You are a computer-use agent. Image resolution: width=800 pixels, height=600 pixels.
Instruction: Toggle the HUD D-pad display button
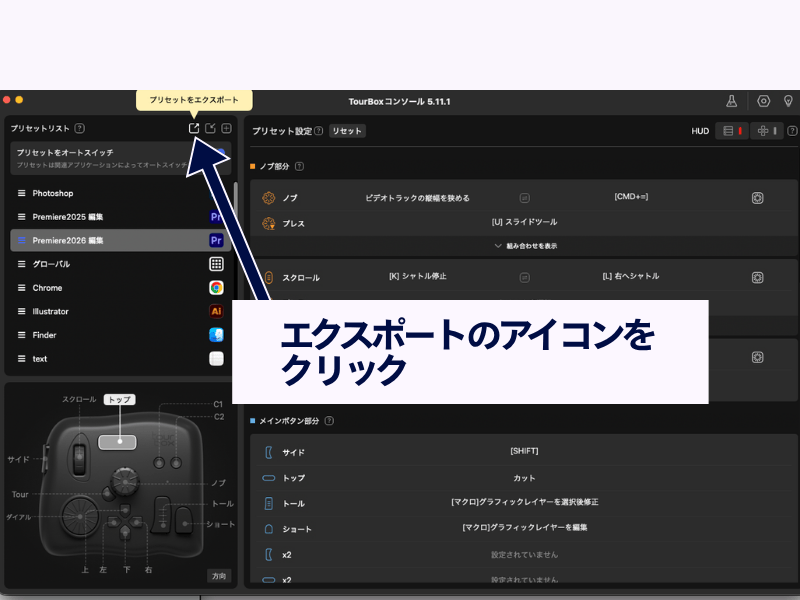point(767,131)
